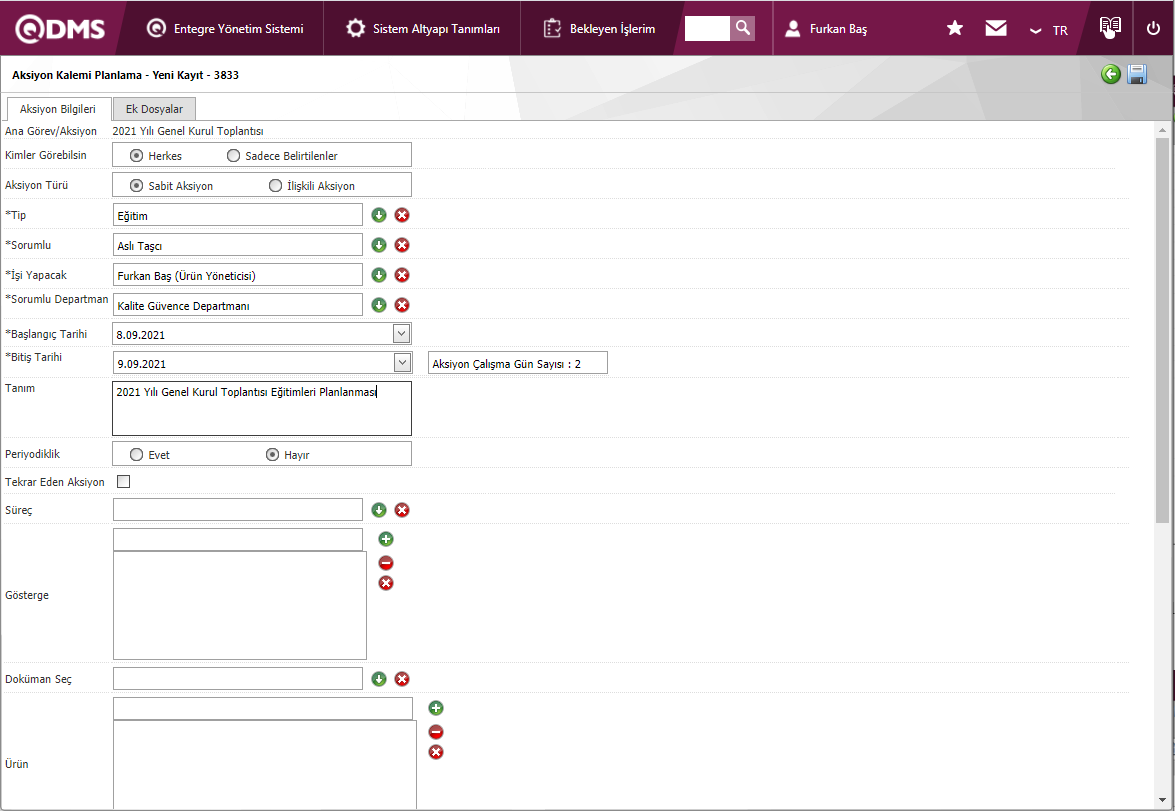Click the green back arrow icon

click(x=1110, y=75)
